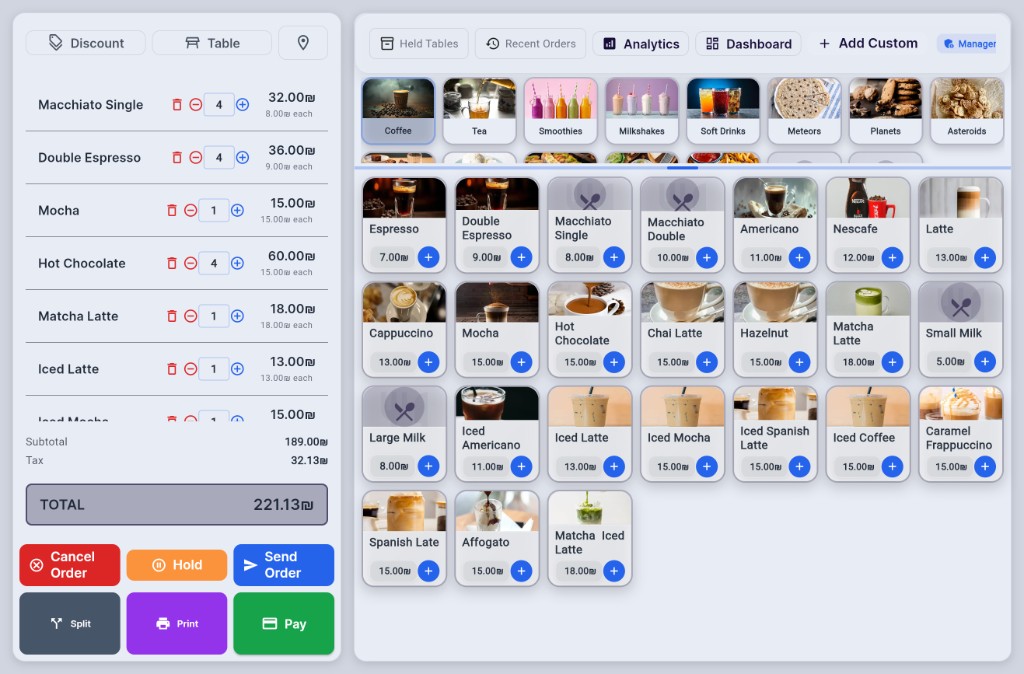The width and height of the screenshot is (1024, 674).
Task: Add Matcha Iced Latte with plus
Action: (x=614, y=571)
